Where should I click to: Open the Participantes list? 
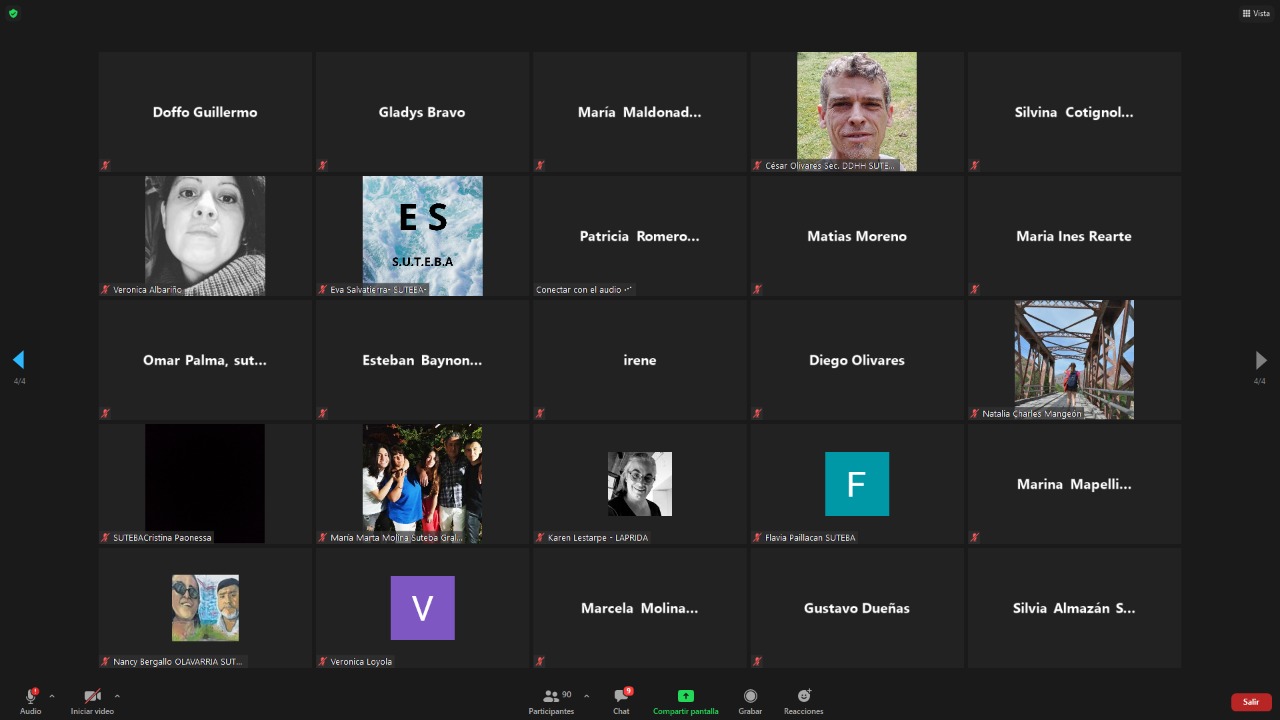click(551, 700)
